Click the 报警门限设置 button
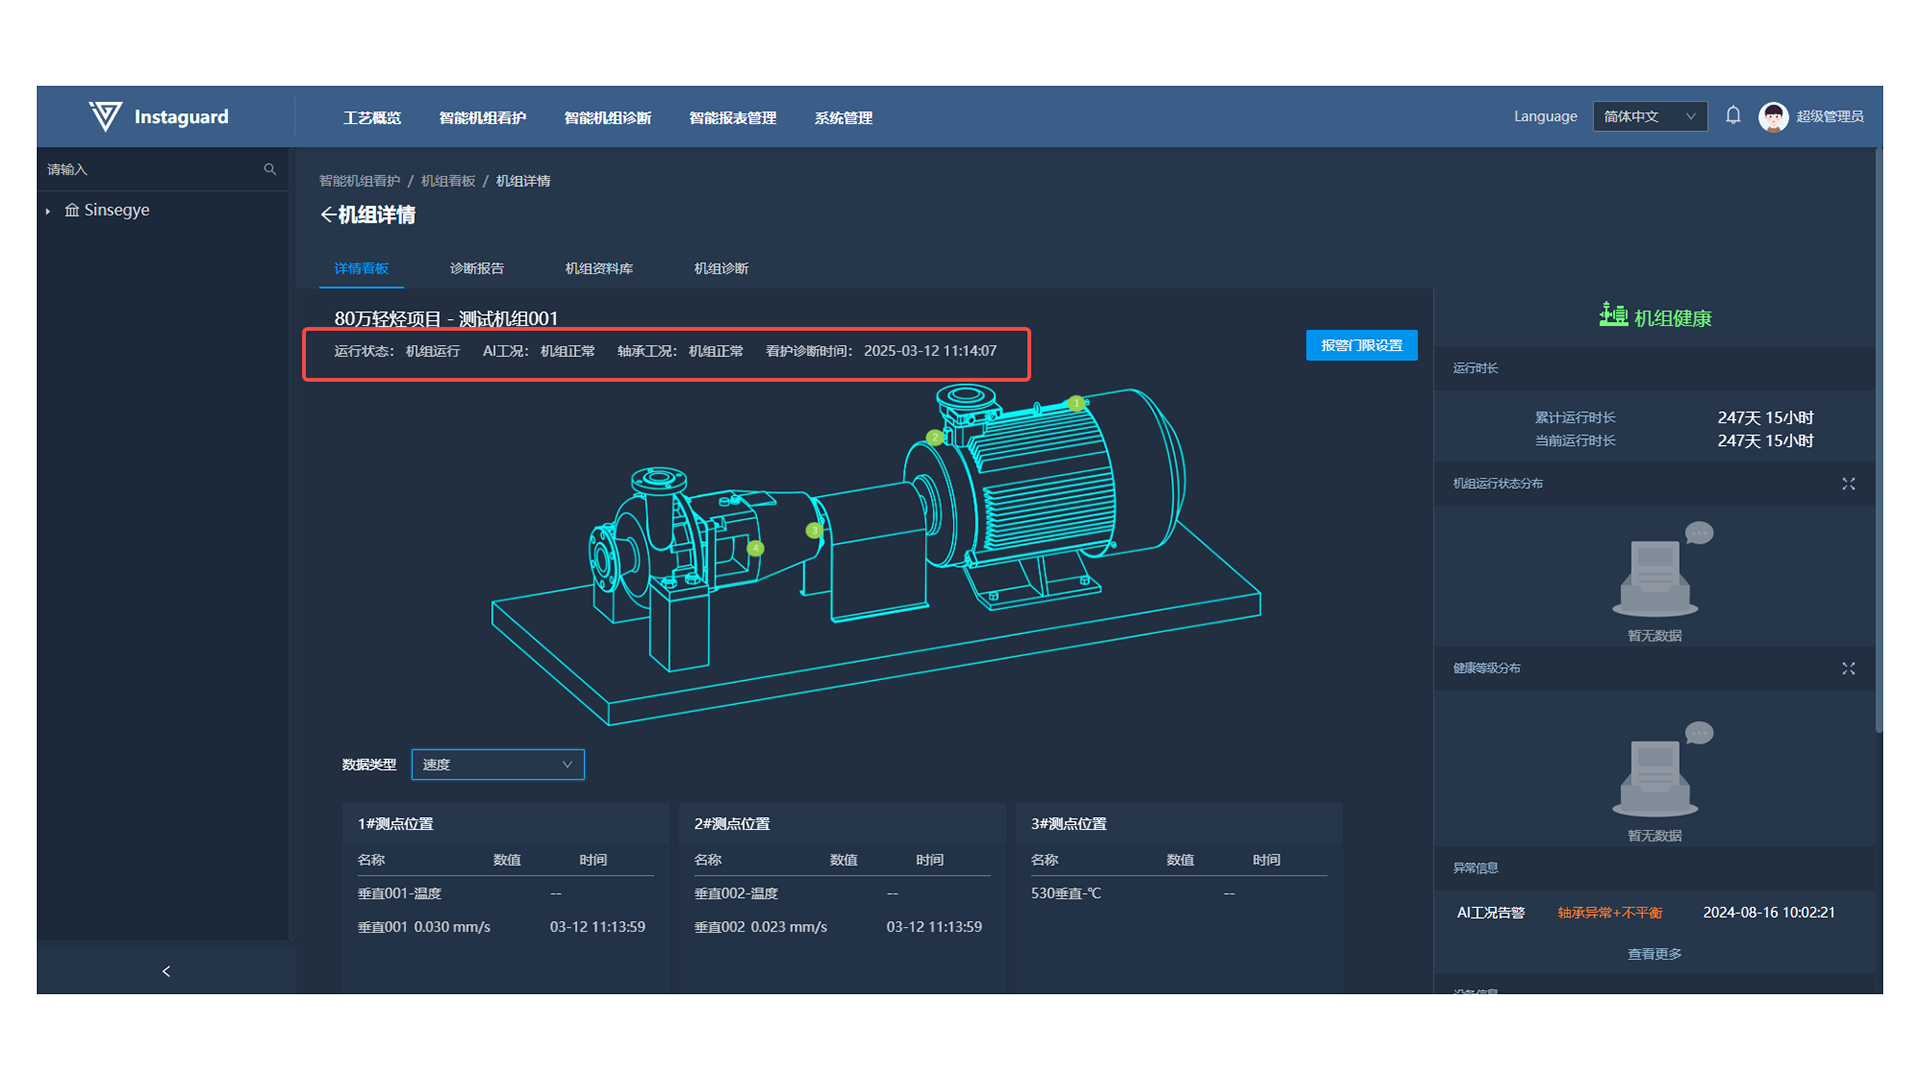Screen dimensions: 1920x1080 pos(1362,346)
